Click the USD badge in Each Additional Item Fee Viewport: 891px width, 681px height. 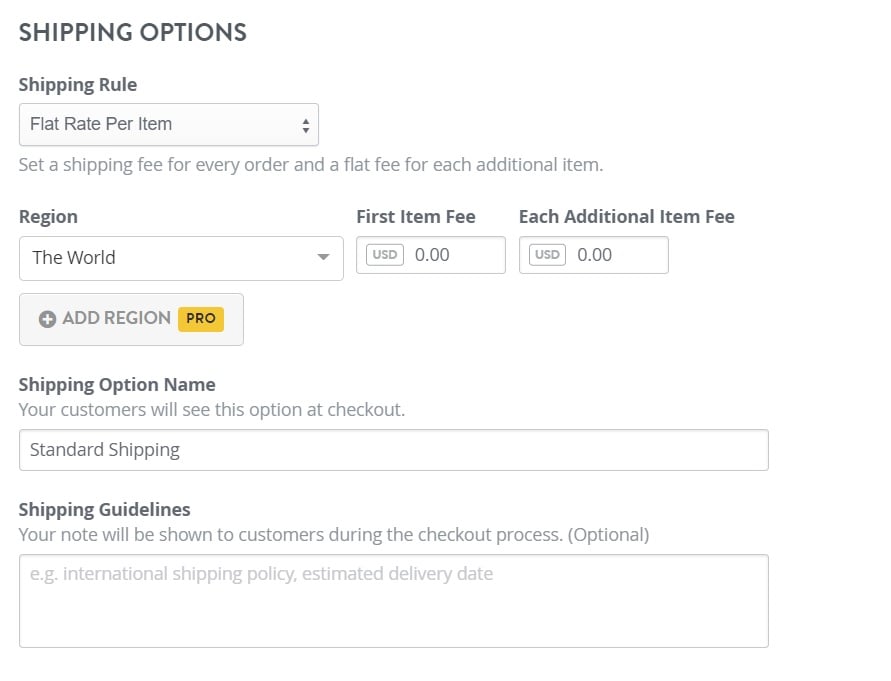click(x=547, y=255)
